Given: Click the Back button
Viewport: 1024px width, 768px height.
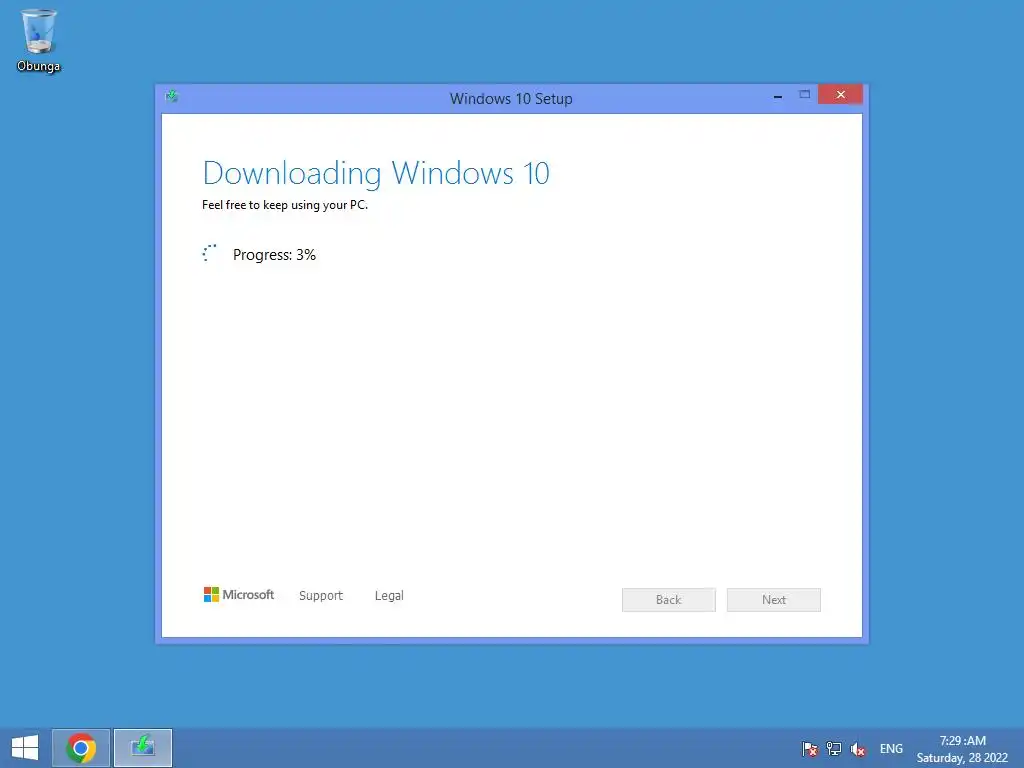Looking at the screenshot, I should [x=669, y=600].
